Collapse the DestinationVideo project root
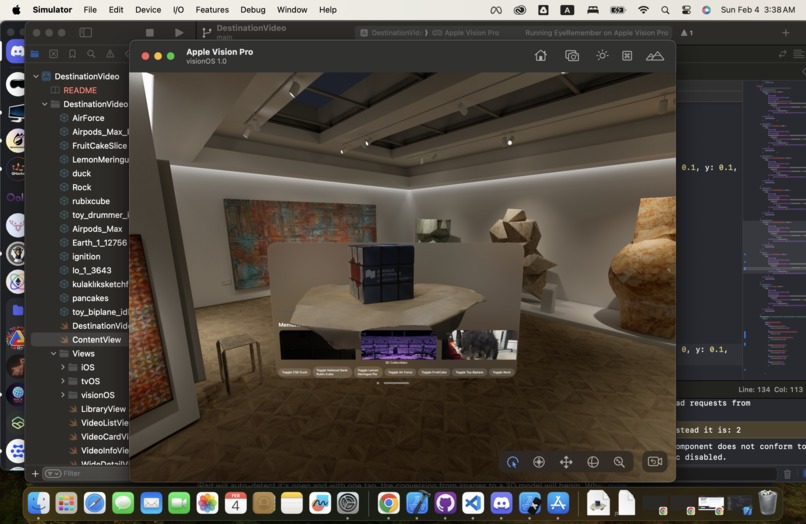 tap(35, 76)
